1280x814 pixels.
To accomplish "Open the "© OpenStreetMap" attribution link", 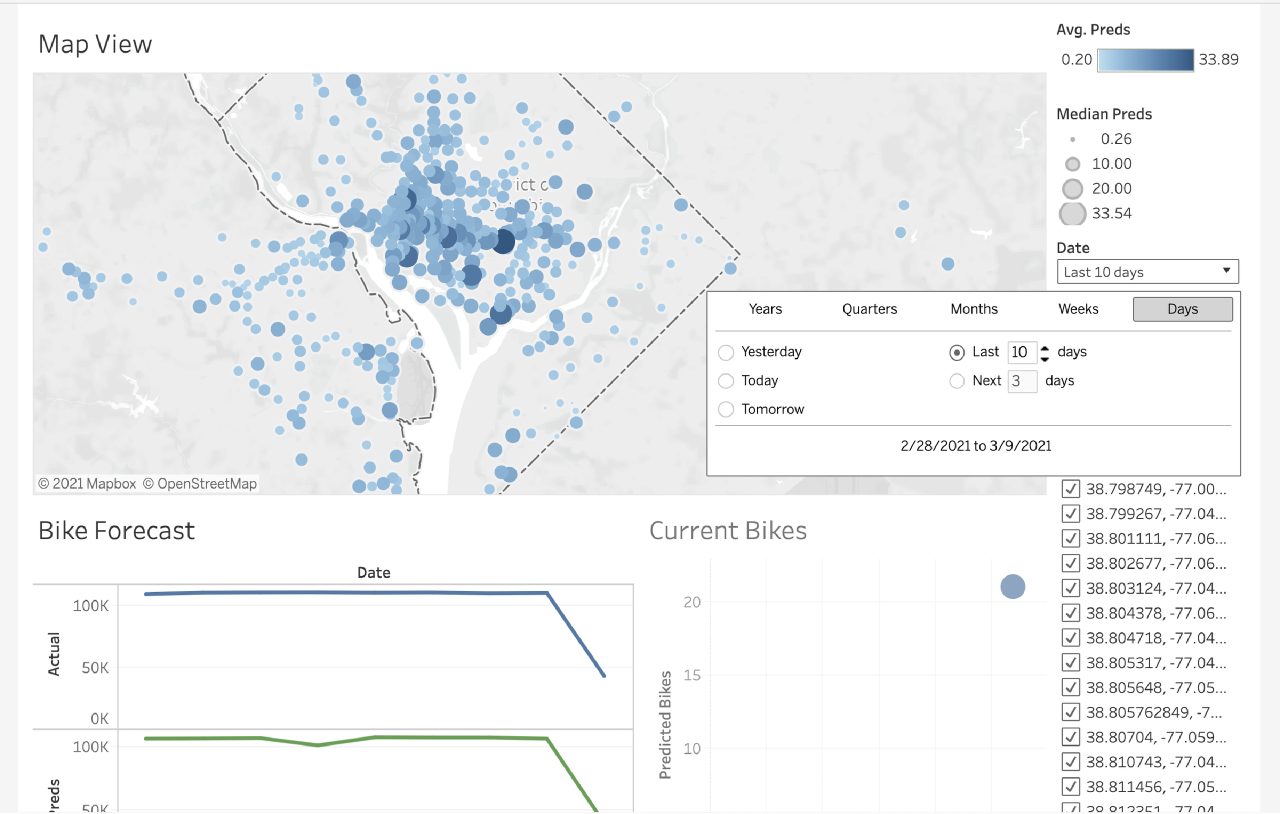I will tap(199, 483).
